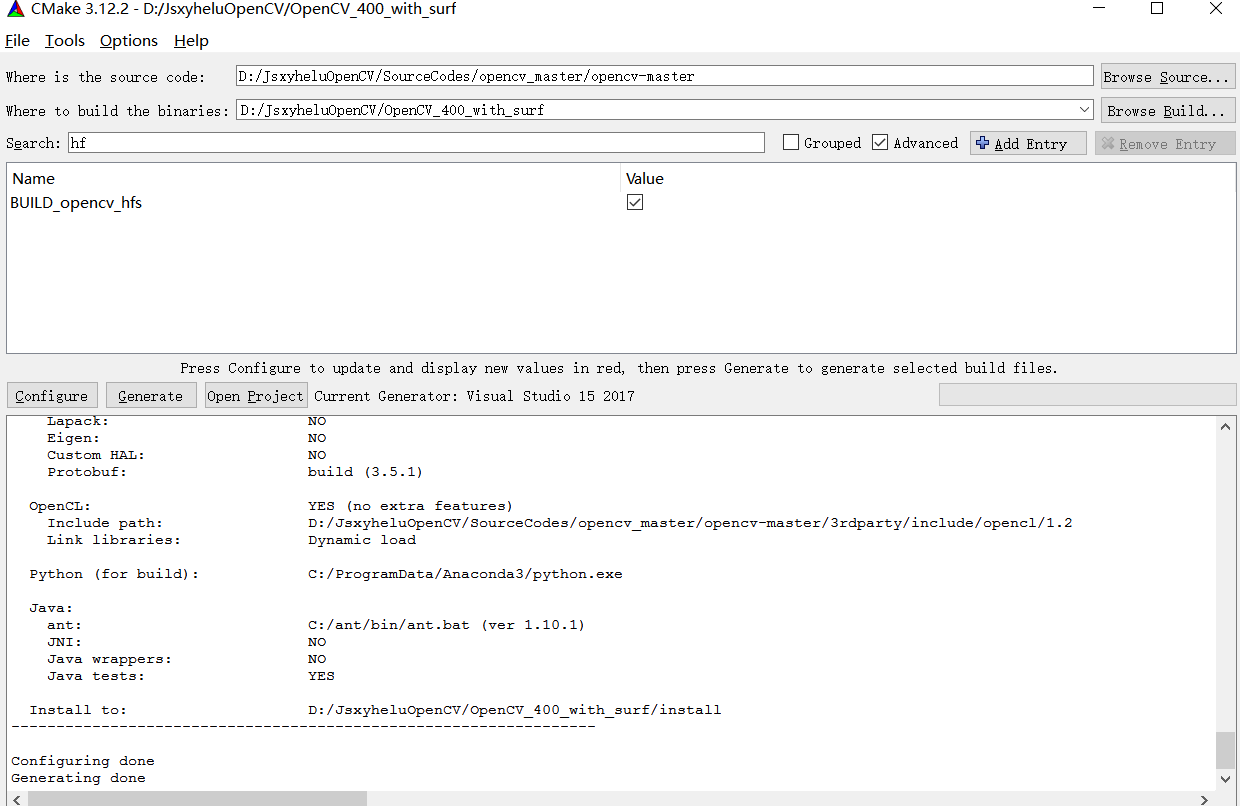Image resolution: width=1240 pixels, height=806 pixels.
Task: Click the Open Project button
Action: tap(255, 395)
